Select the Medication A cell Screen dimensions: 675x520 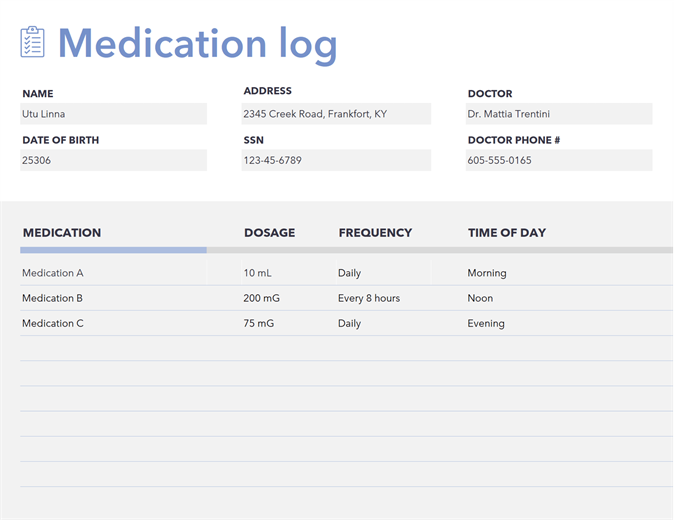53,273
